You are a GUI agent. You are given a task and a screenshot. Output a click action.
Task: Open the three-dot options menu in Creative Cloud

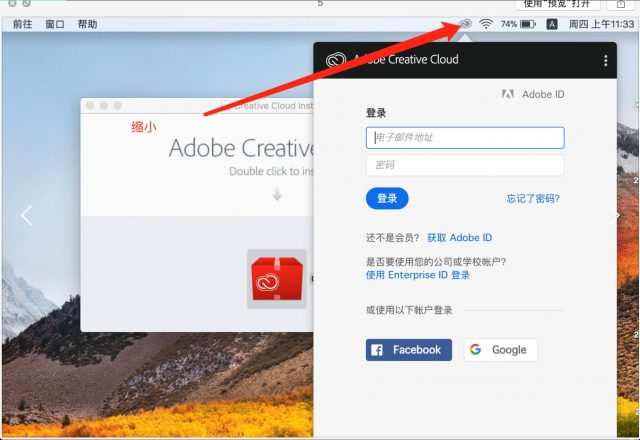606,60
